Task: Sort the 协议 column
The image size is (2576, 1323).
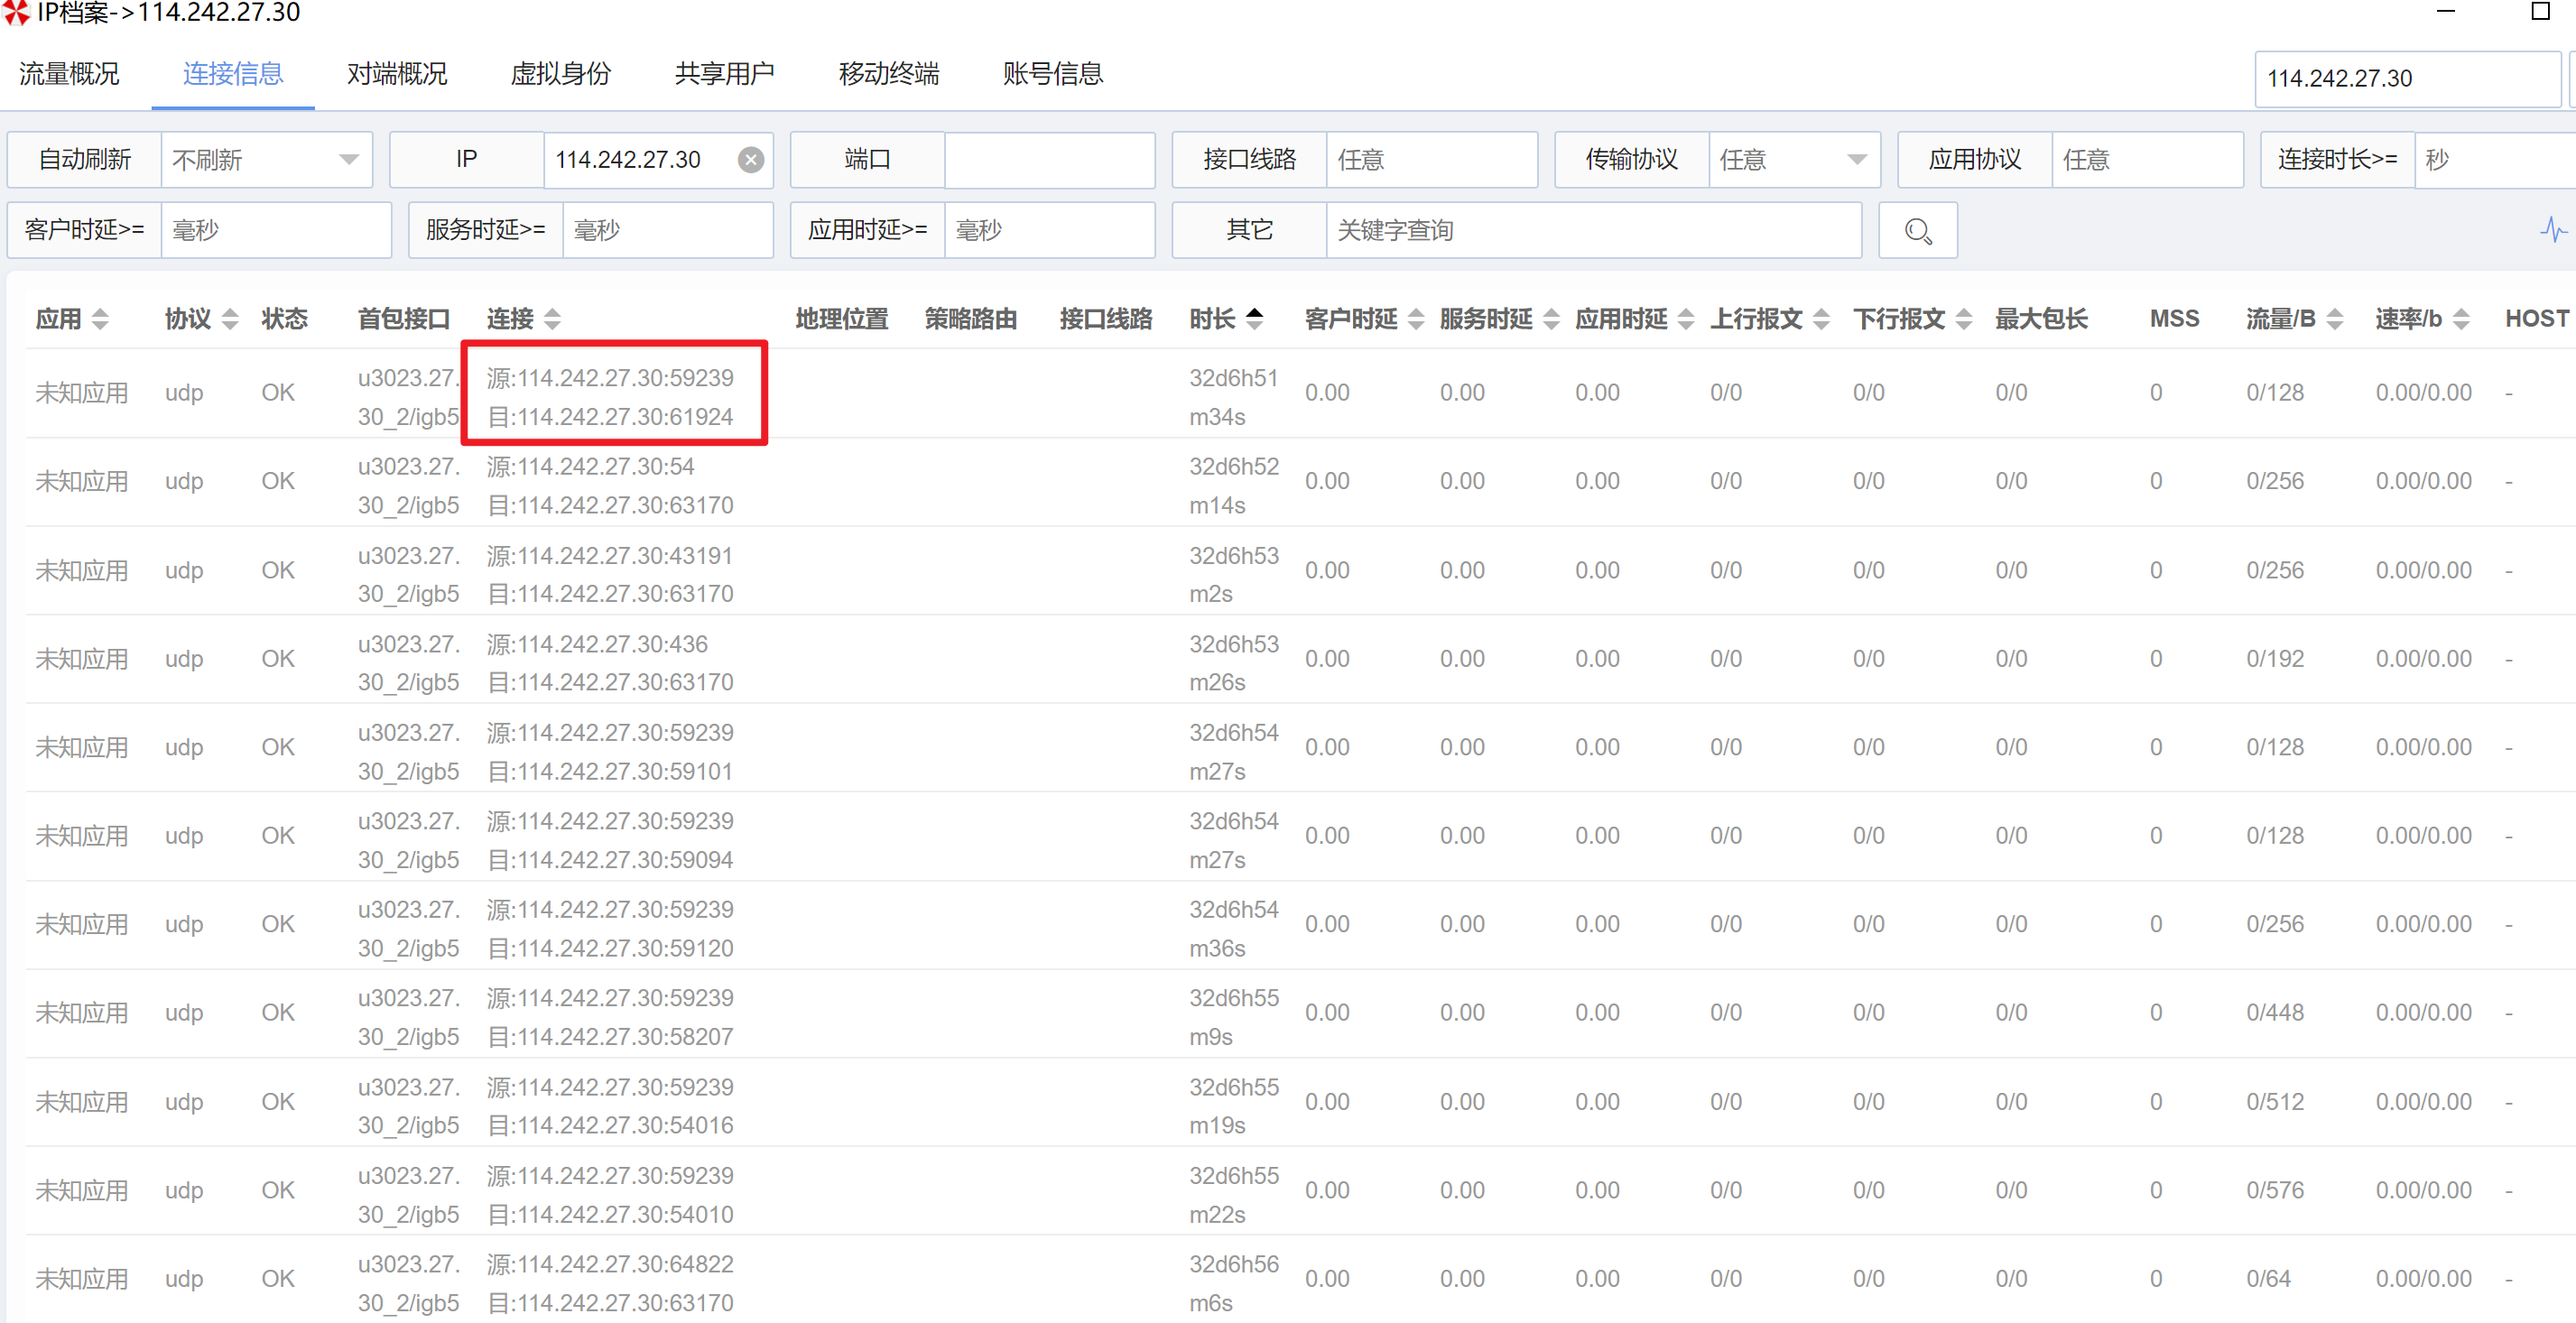Action: tap(230, 319)
